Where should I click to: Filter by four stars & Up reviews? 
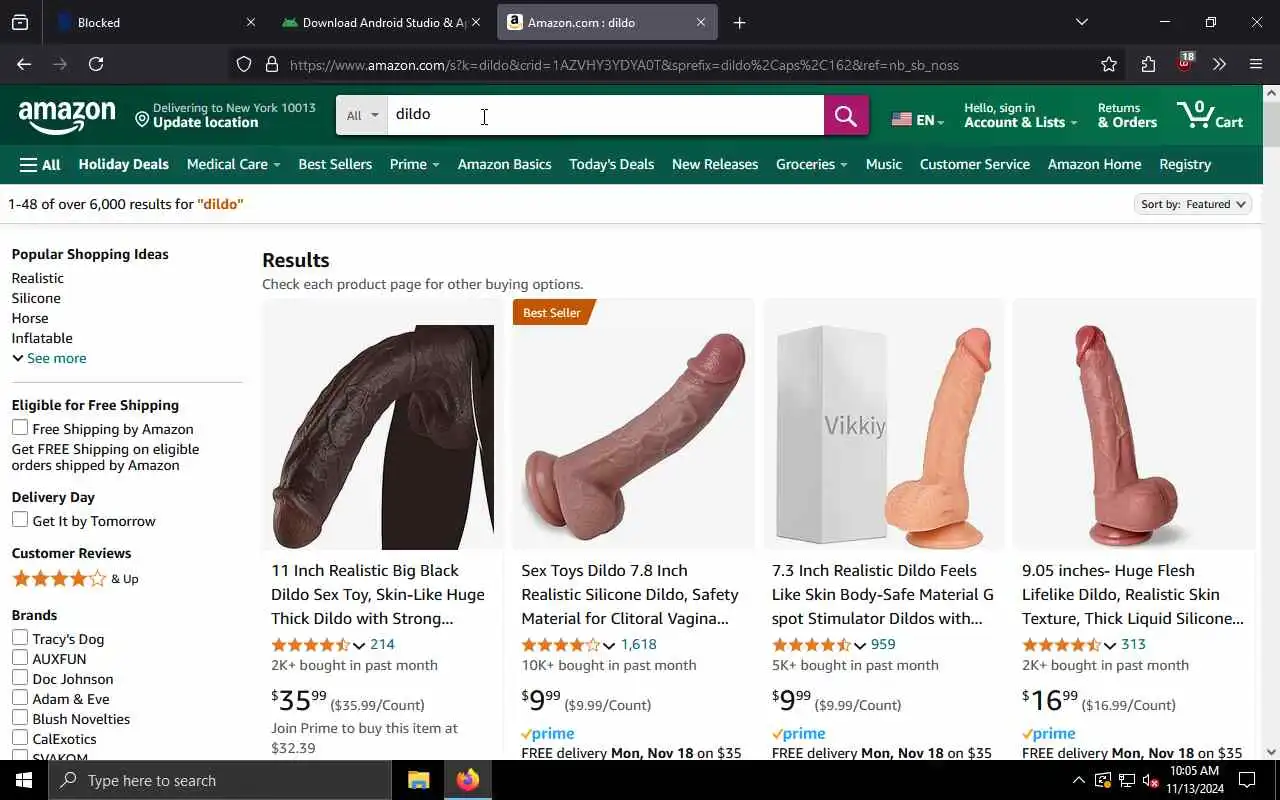(x=75, y=579)
